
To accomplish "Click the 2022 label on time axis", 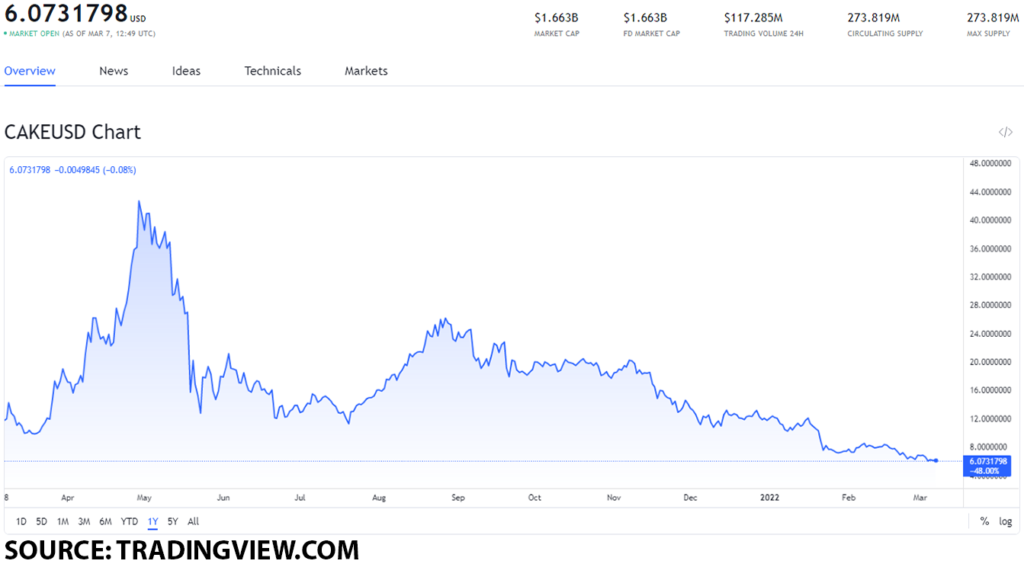I will (769, 498).
